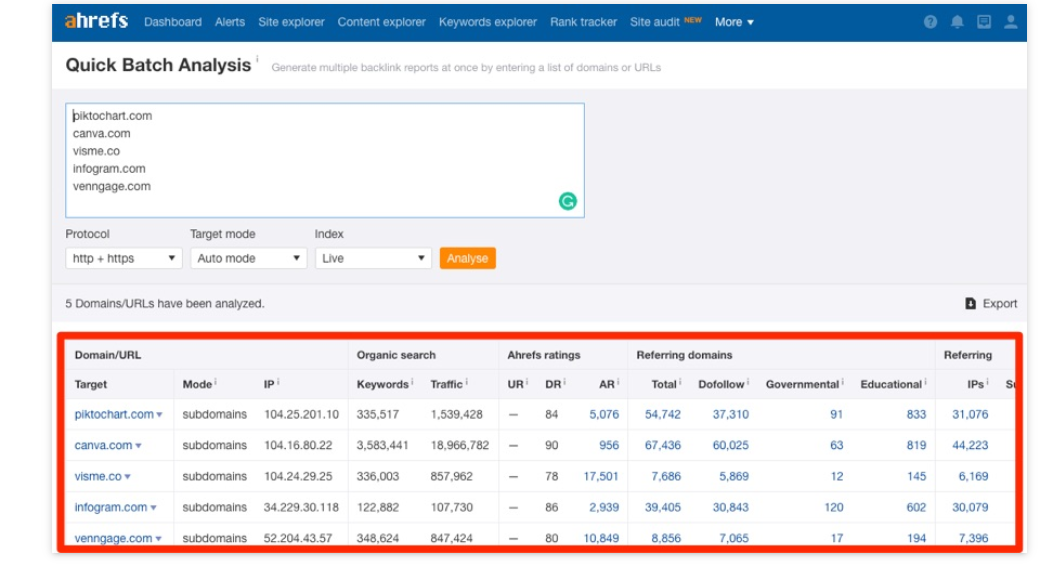
Task: Click the Dofollow column header
Action: tap(721, 384)
